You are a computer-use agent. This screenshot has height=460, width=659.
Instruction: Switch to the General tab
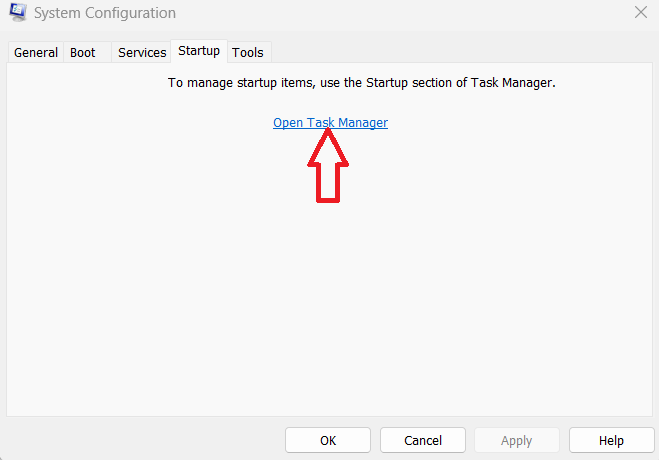point(36,52)
